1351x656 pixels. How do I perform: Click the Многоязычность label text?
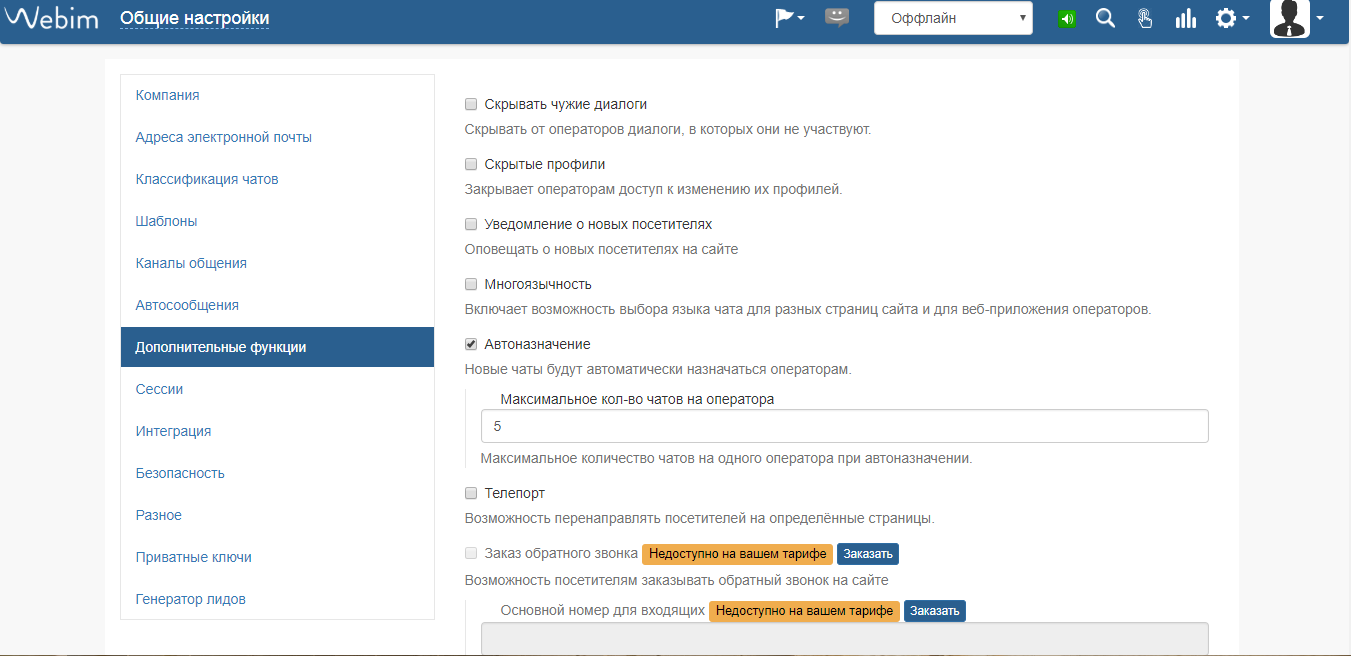click(538, 284)
